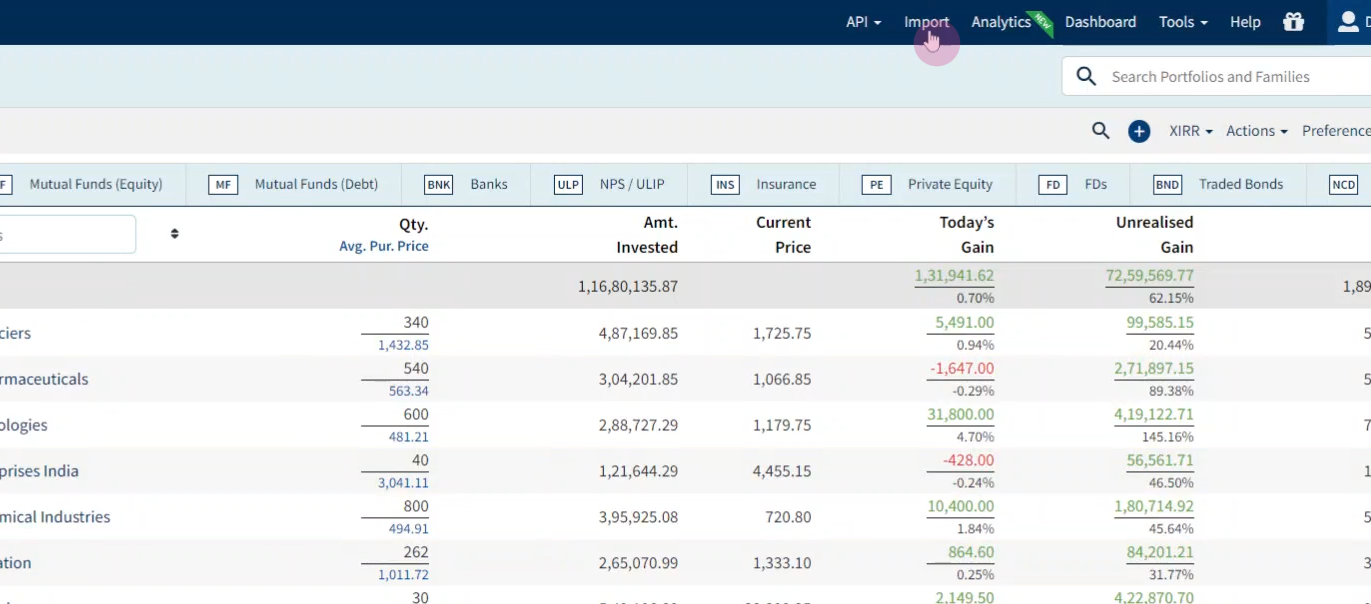The image size is (1371, 604).
Task: Click the INS badge icon
Action: tap(725, 185)
